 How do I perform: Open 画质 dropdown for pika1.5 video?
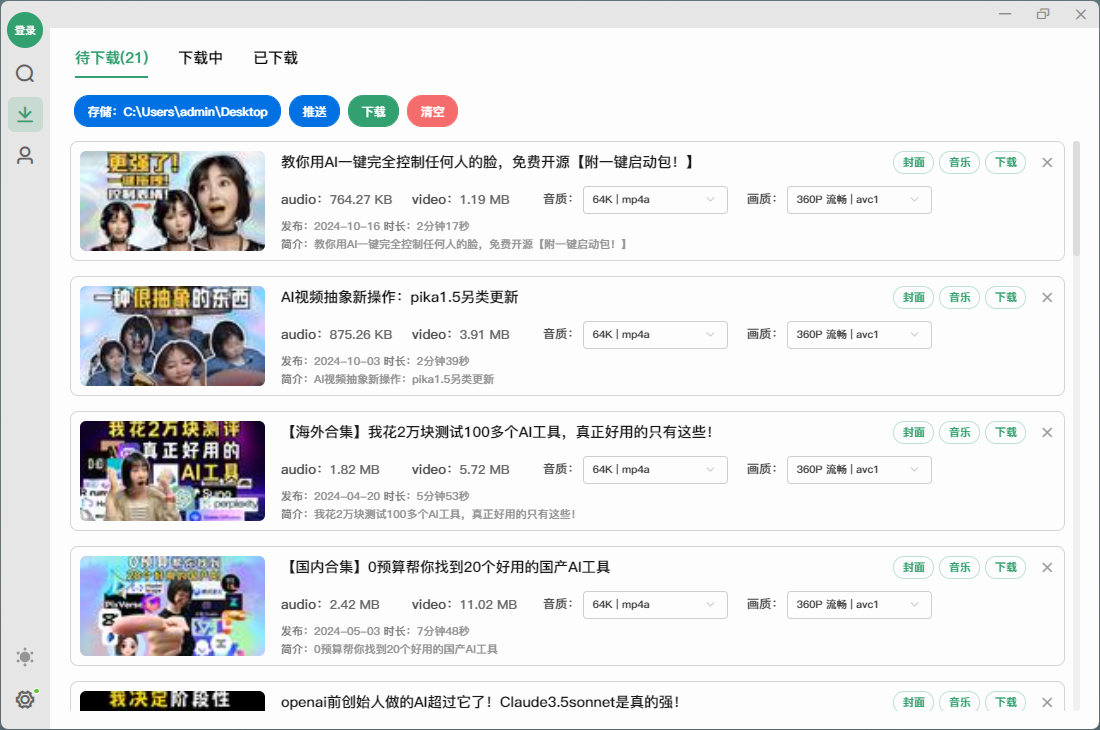(x=859, y=334)
